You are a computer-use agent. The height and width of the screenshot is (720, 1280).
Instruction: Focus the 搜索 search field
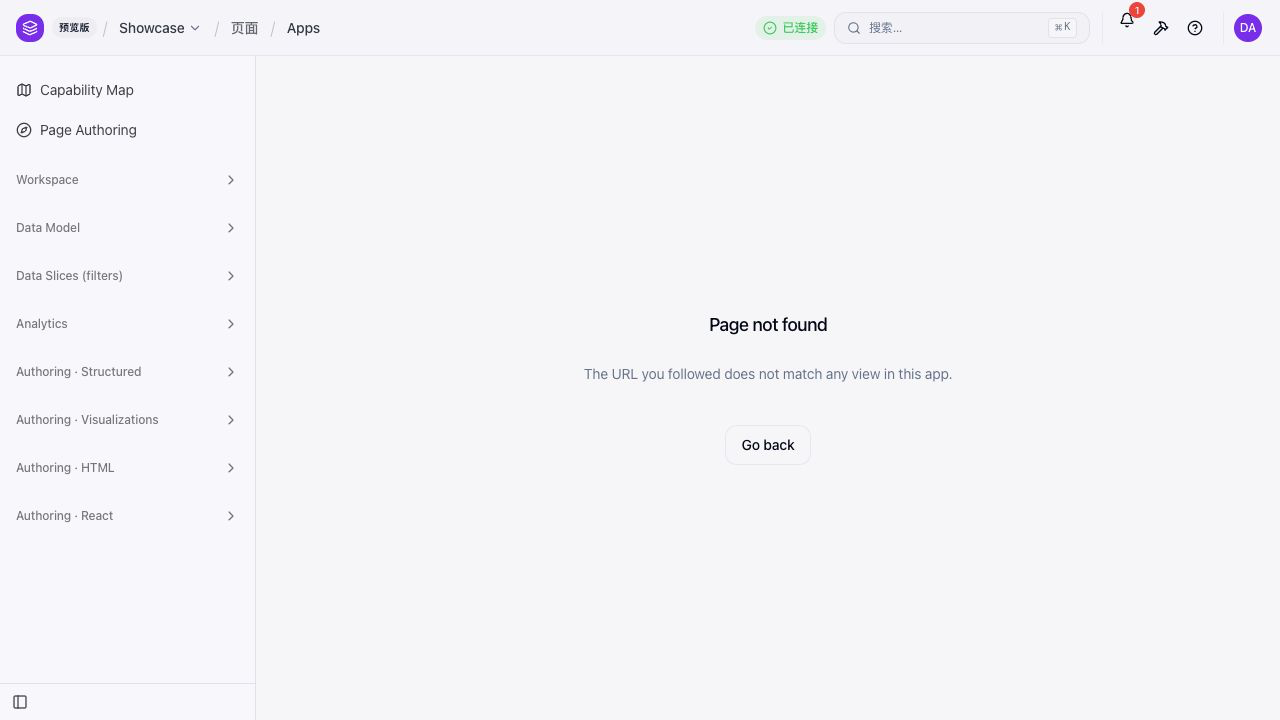pos(961,28)
